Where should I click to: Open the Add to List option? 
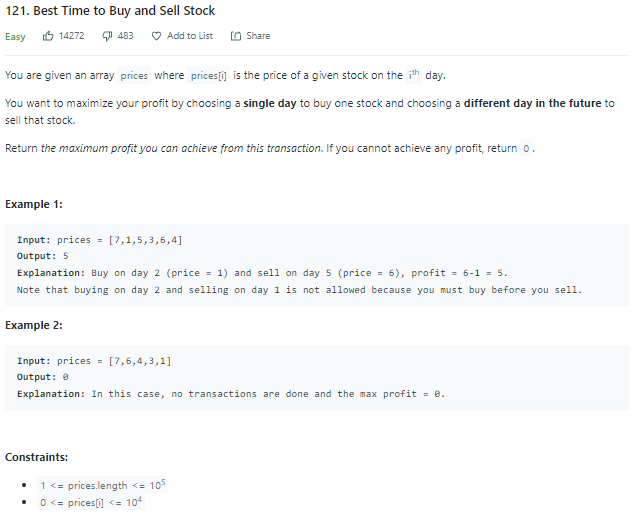point(189,36)
